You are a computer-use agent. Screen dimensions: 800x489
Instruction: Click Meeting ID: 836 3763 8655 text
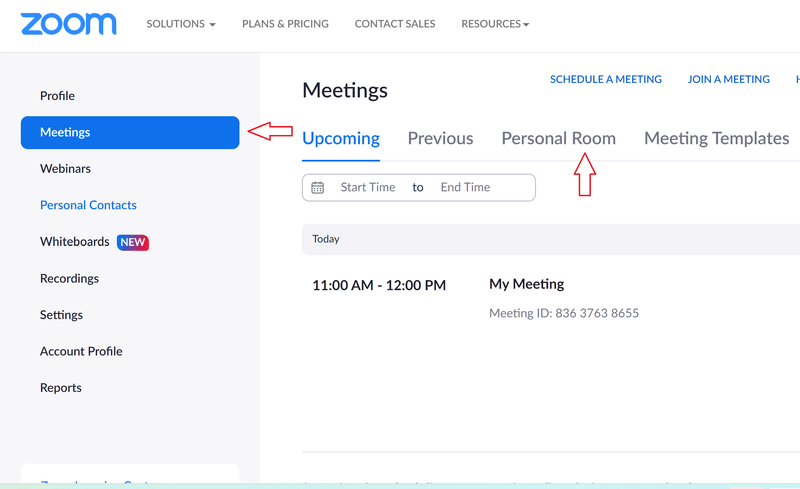(x=564, y=313)
